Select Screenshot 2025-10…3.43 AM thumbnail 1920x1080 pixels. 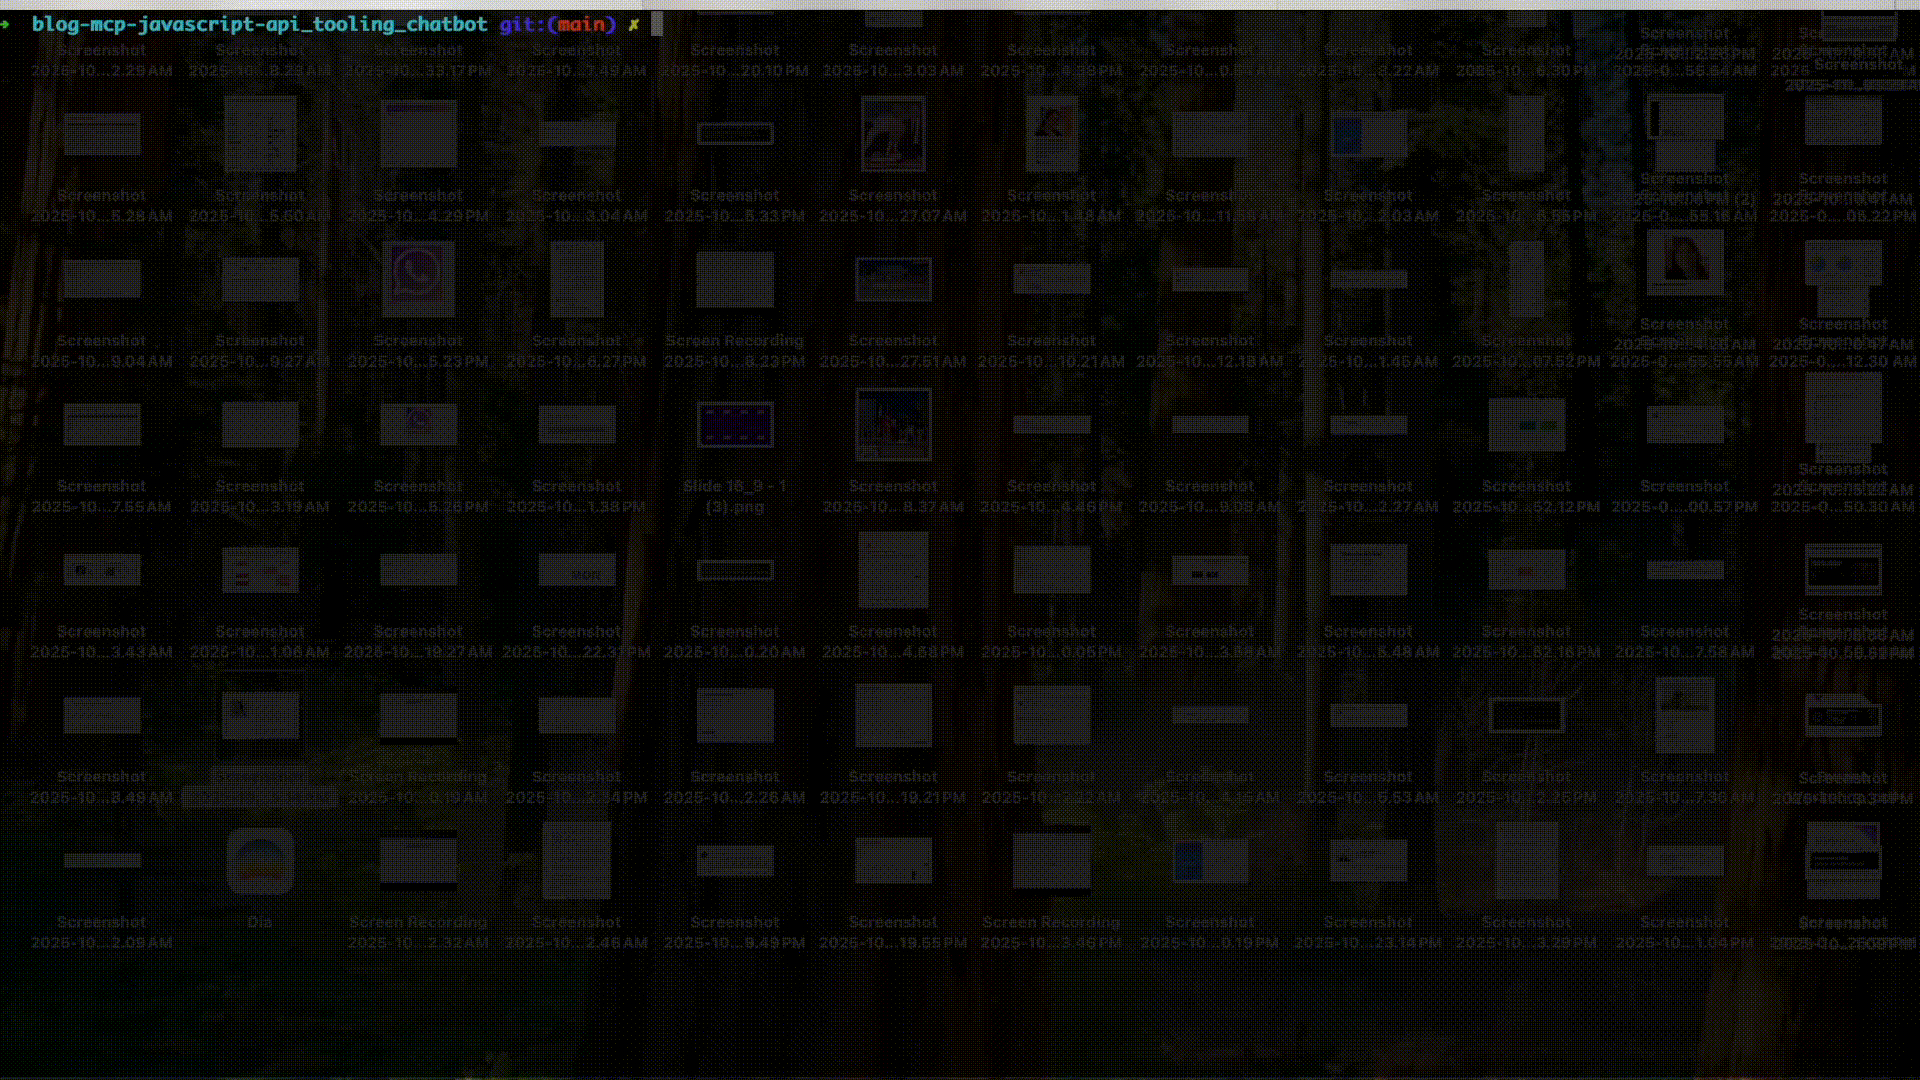pos(102,570)
